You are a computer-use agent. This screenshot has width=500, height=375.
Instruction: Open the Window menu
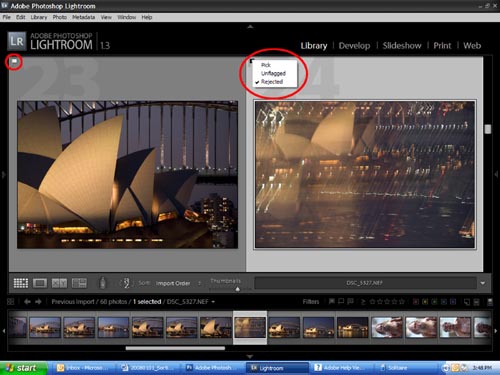(x=126, y=17)
